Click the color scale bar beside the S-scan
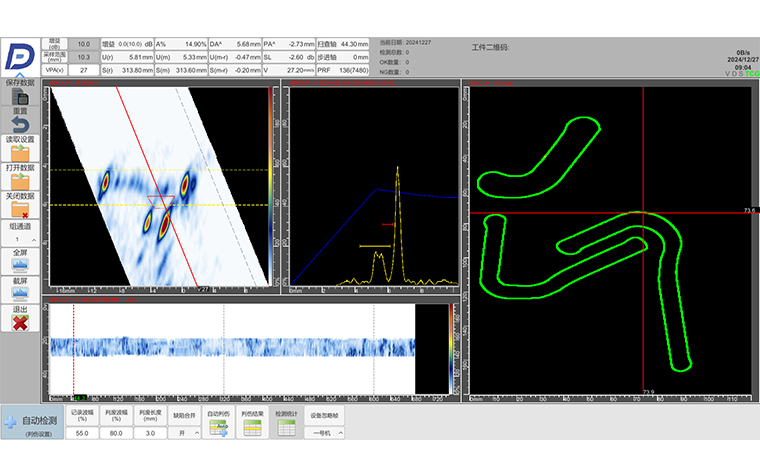This screenshot has width=760, height=476. 269,186
